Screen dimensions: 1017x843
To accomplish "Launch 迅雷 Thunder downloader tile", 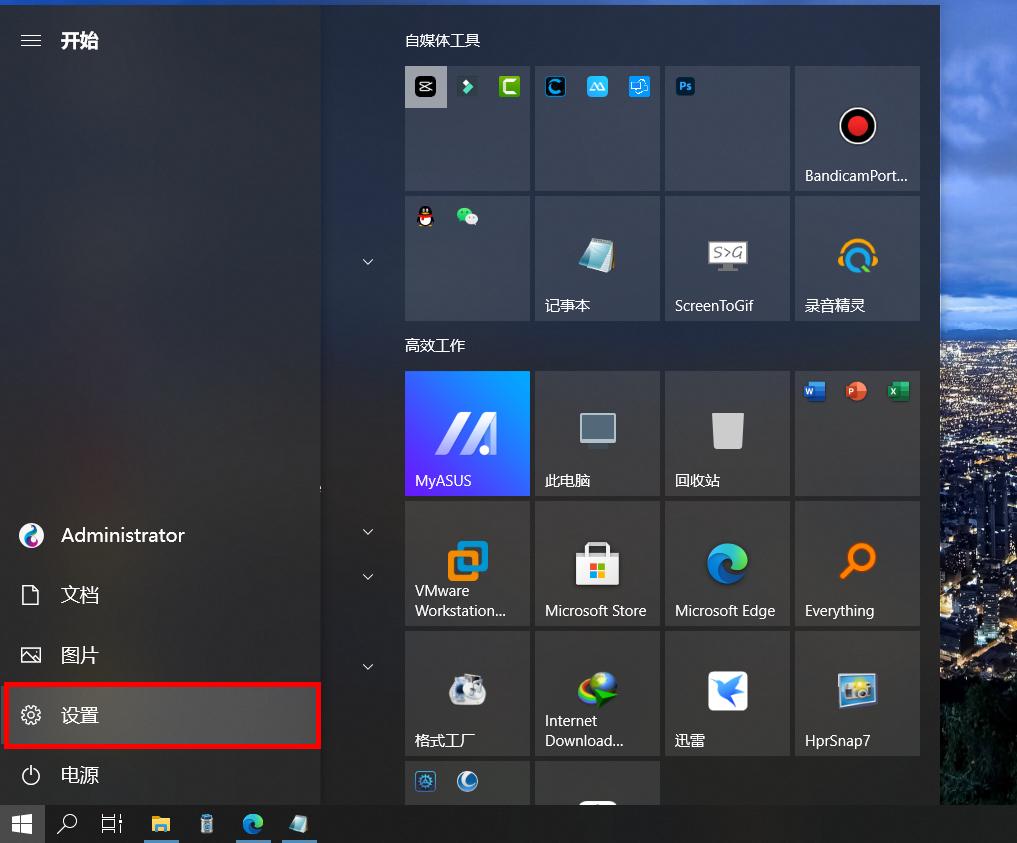I will 726,693.
